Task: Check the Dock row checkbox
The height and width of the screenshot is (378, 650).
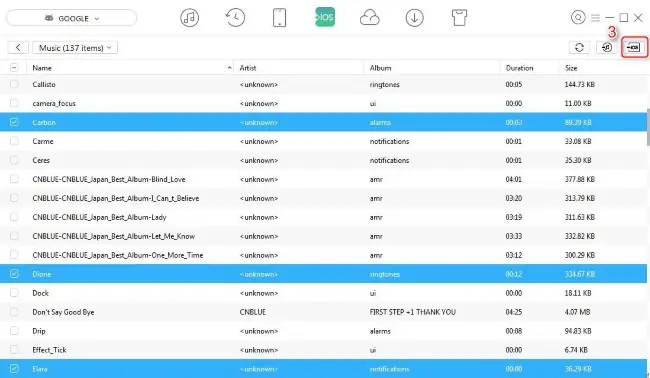Action: 14,293
